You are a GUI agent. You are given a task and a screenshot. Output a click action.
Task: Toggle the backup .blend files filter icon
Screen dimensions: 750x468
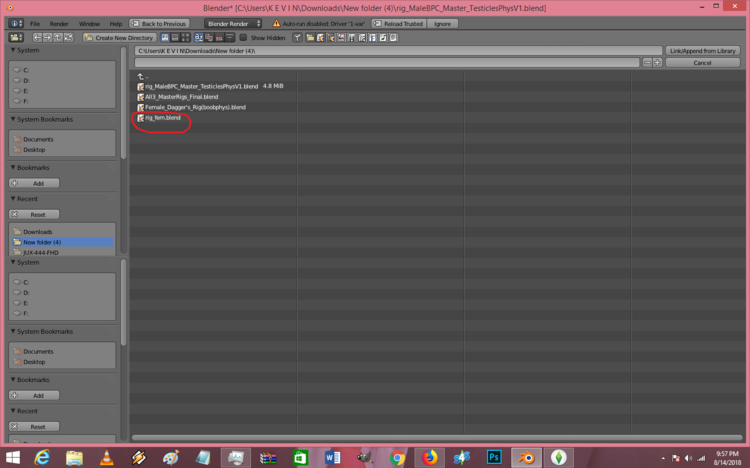pos(331,37)
